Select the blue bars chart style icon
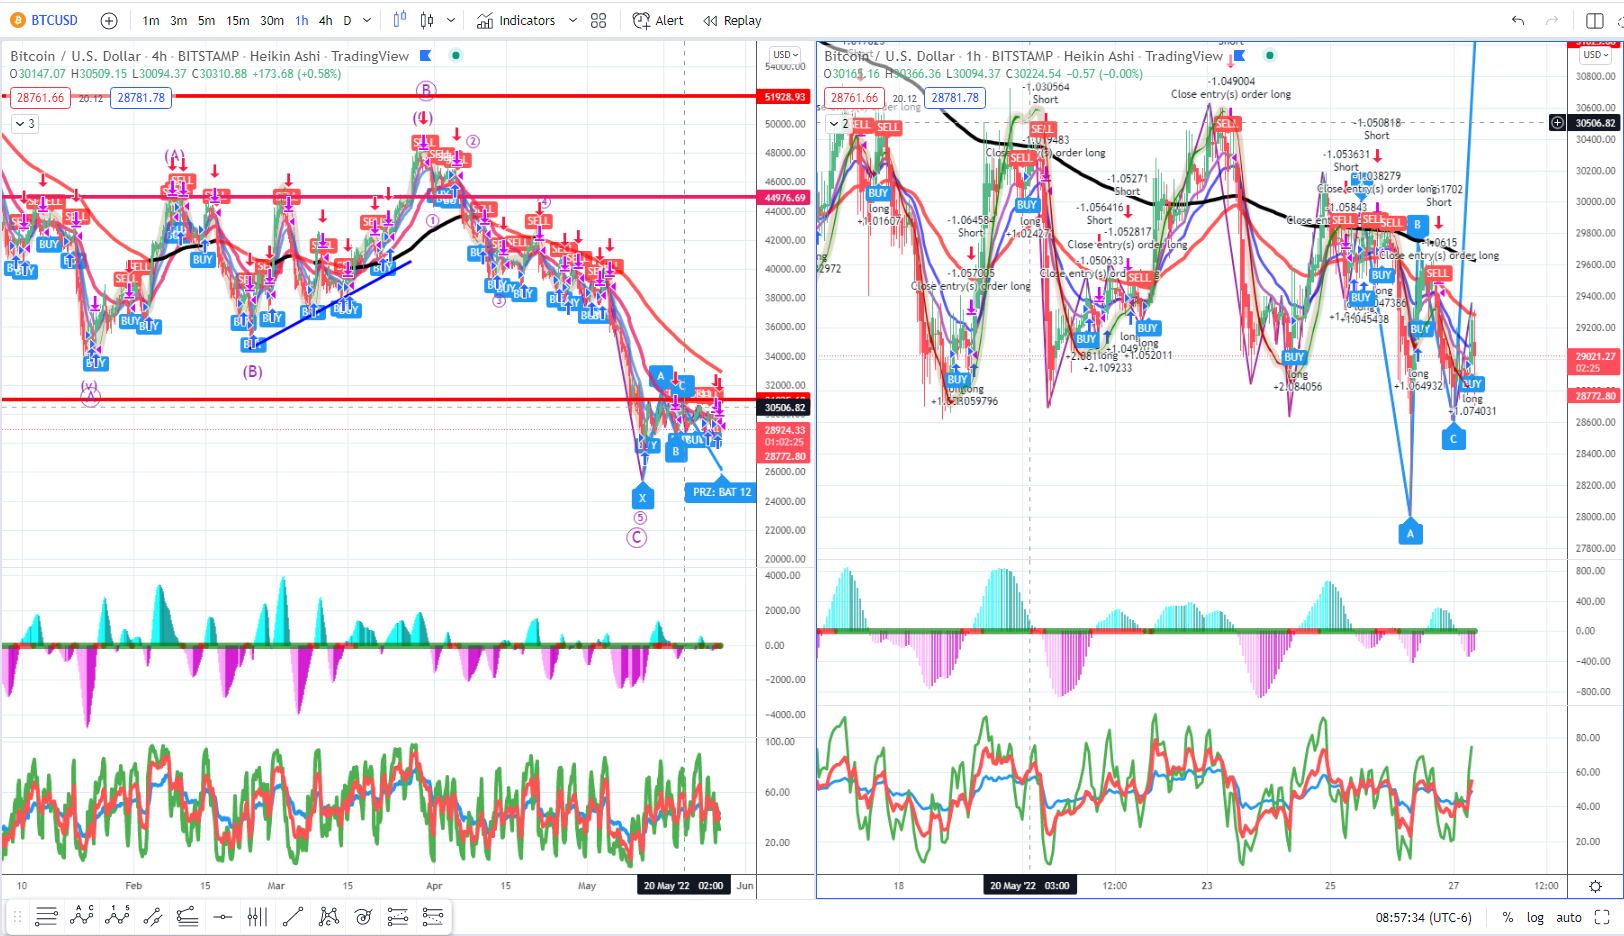Image resolution: width=1624 pixels, height=936 pixels. point(400,20)
